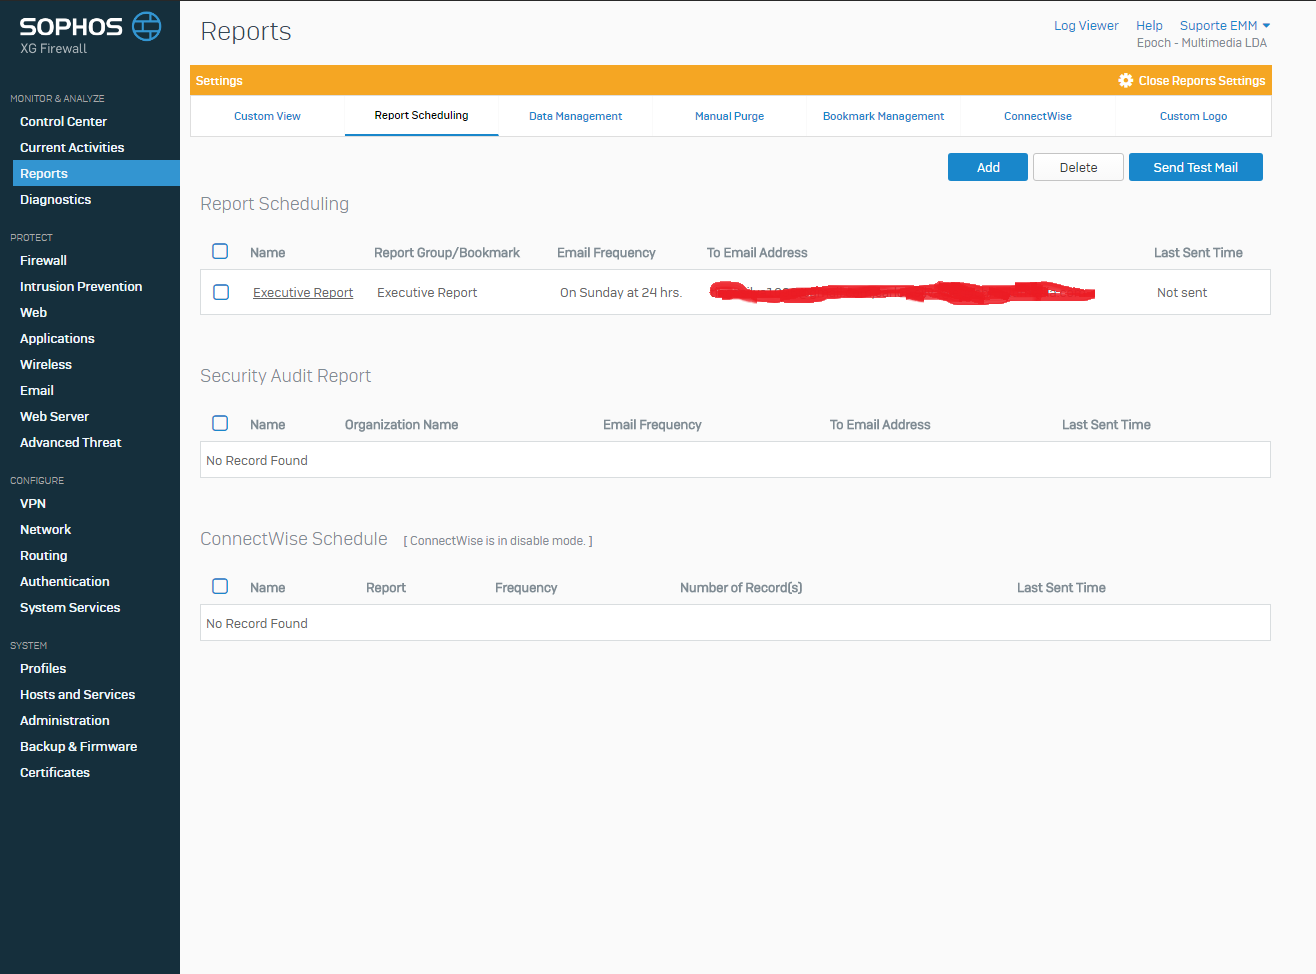Click the Report Group/Bookmark column header
The height and width of the screenshot is (974, 1316).
[x=447, y=252]
